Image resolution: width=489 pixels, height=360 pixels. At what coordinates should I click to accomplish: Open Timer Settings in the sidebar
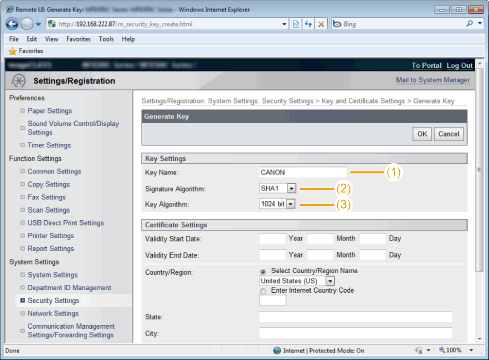tap(49, 145)
